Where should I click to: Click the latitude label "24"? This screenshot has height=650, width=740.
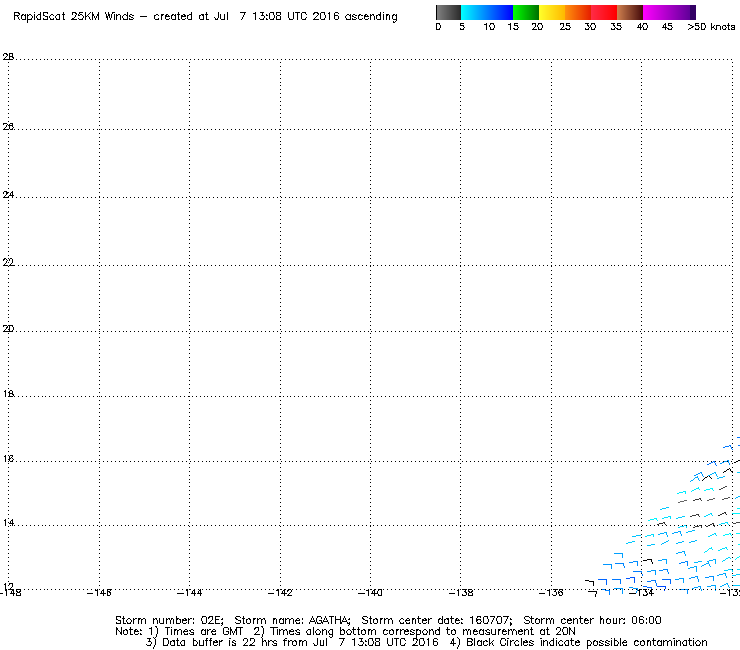tap(8, 194)
